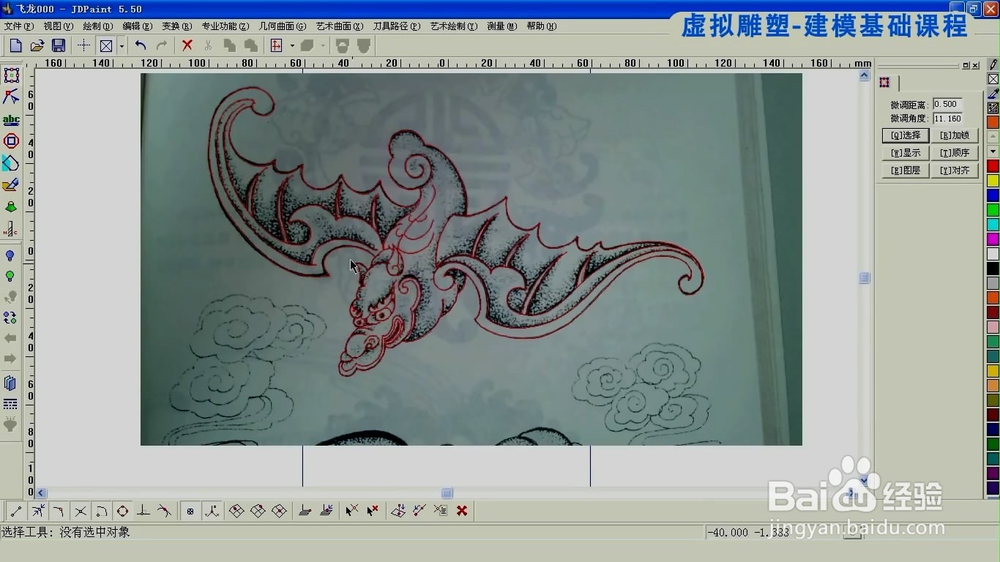Select the boxed-X view tool in toolbar
This screenshot has height=562, width=1000.
click(x=106, y=46)
